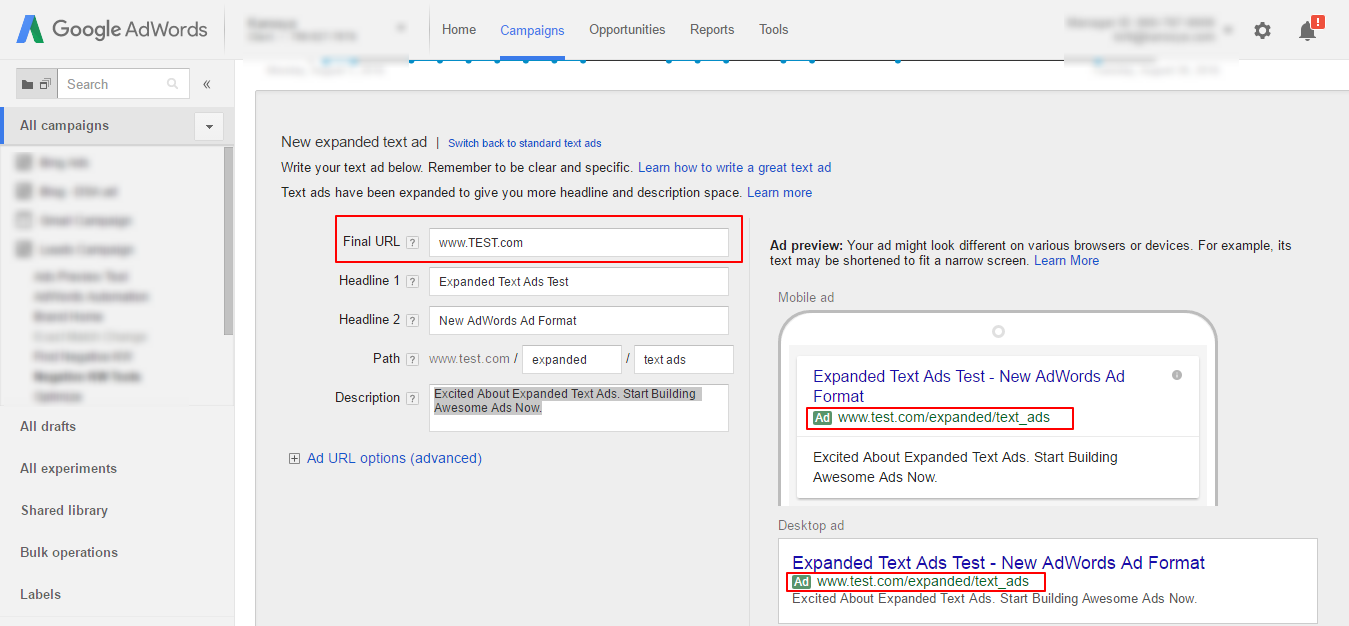The height and width of the screenshot is (626, 1349).
Task: Click the www.test.com path prefix text
Action: tap(469, 358)
